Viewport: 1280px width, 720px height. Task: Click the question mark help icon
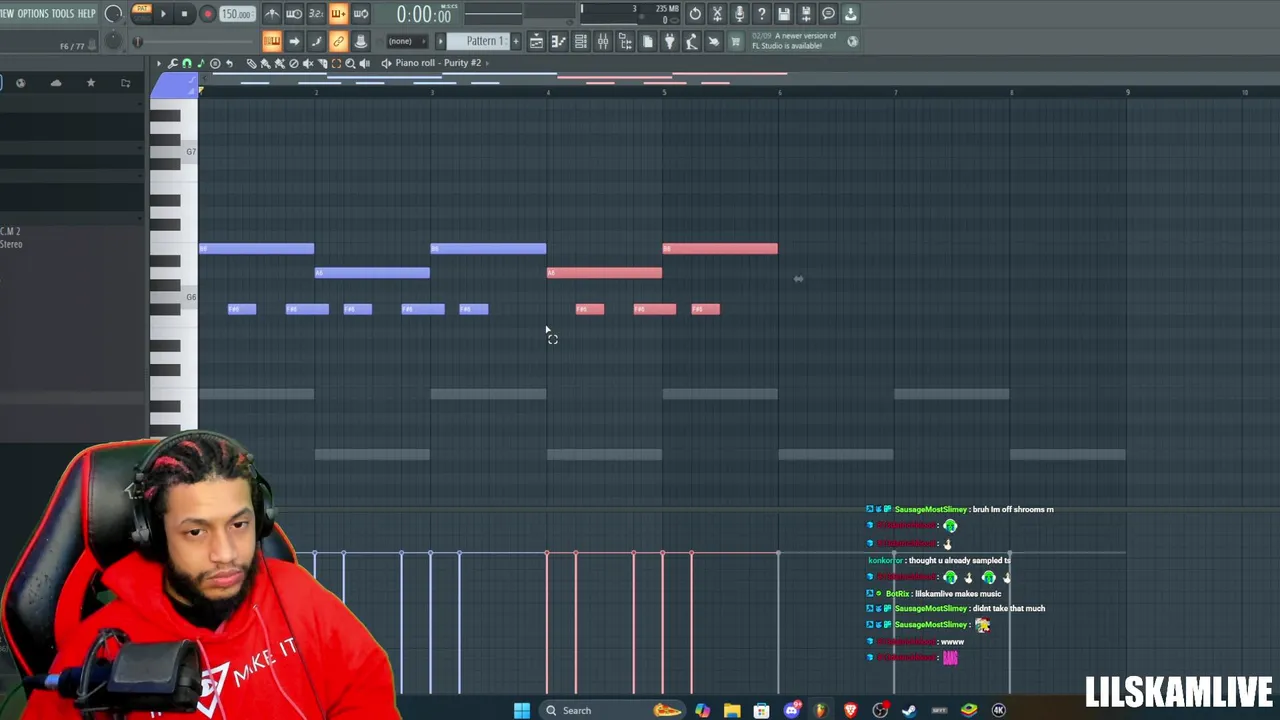pos(761,14)
